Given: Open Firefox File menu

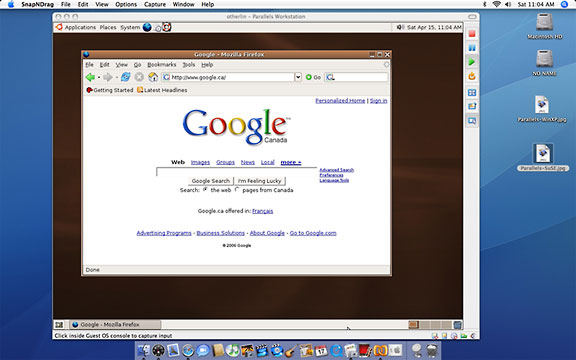Looking at the screenshot, I should point(89,65).
